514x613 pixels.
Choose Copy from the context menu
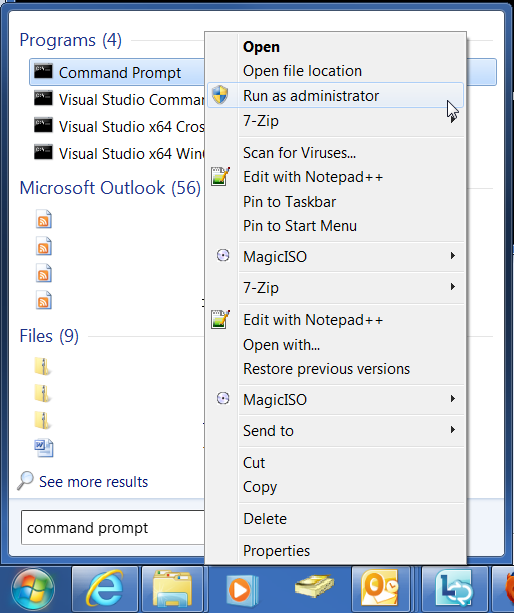click(260, 487)
